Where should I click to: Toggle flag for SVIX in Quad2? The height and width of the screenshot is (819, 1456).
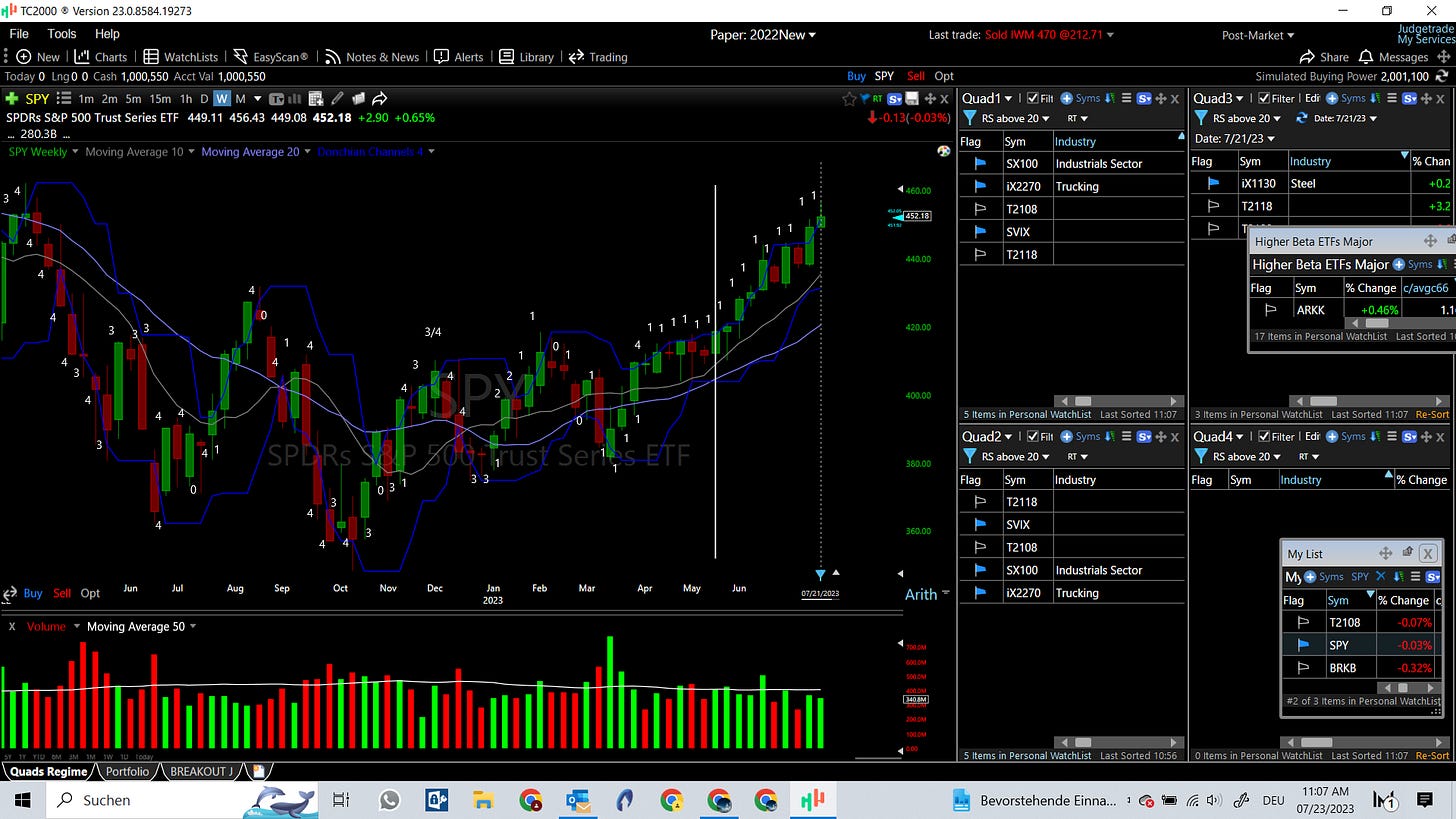click(980, 524)
